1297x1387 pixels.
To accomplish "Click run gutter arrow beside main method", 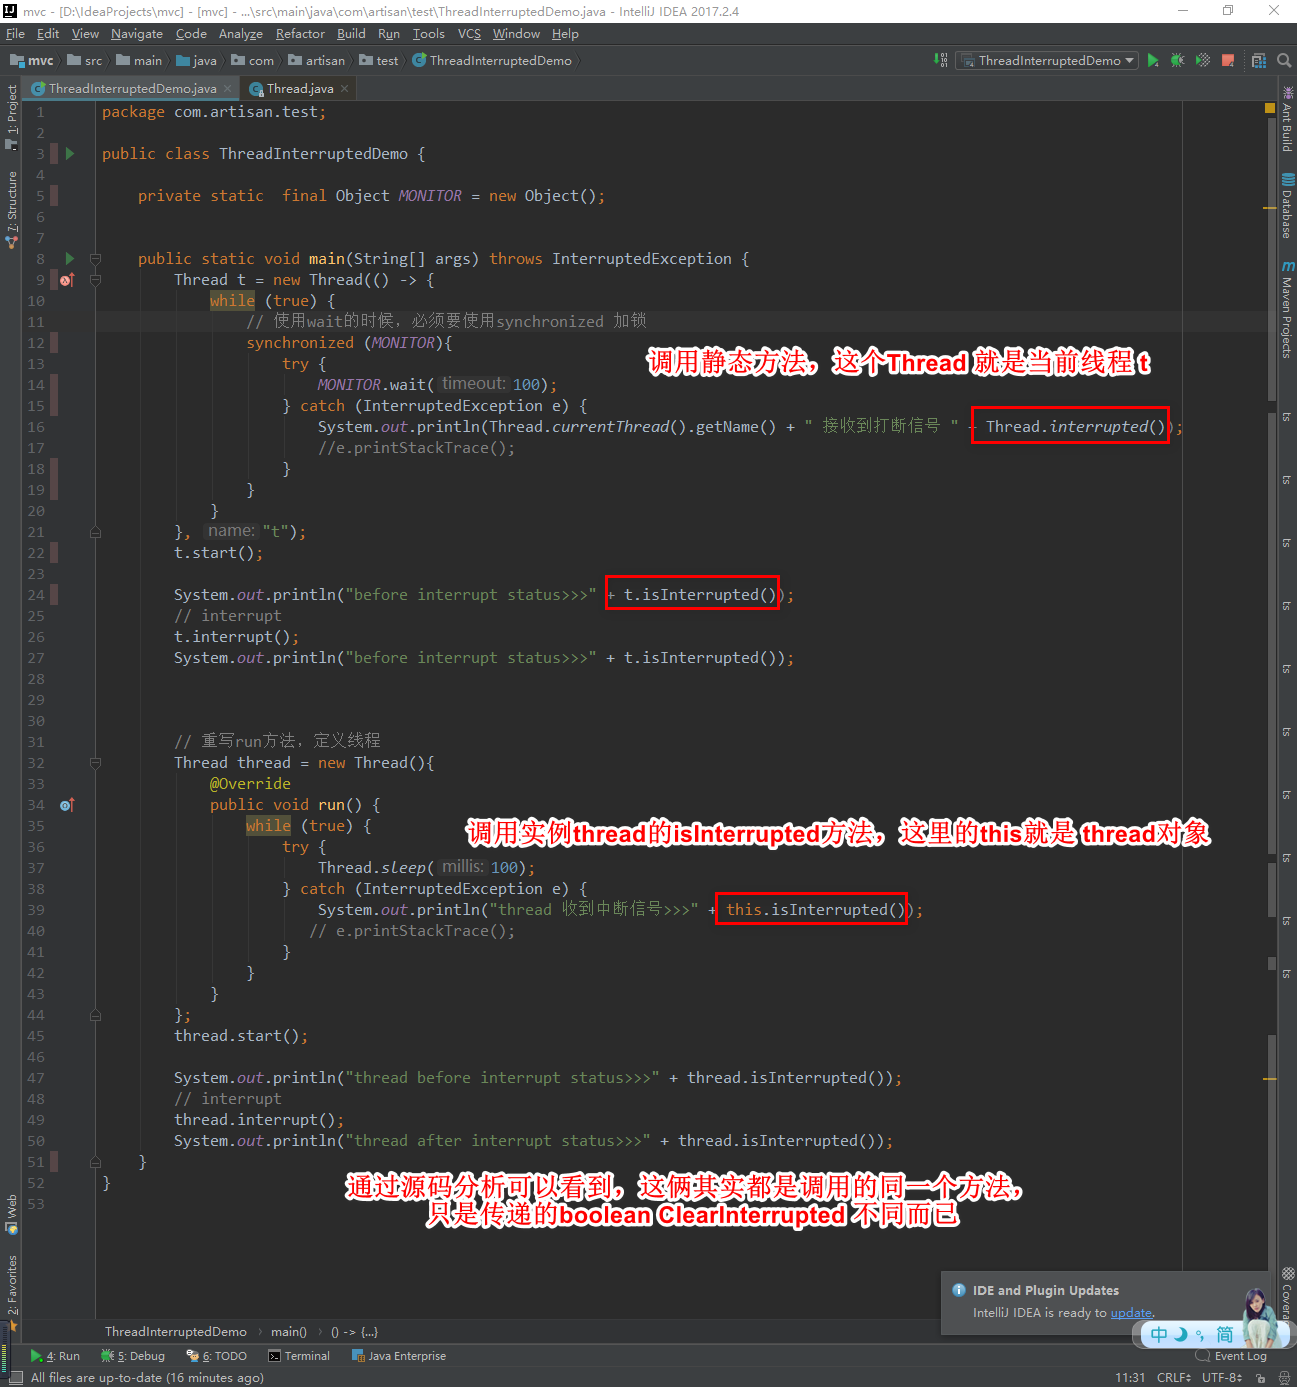I will (69, 258).
